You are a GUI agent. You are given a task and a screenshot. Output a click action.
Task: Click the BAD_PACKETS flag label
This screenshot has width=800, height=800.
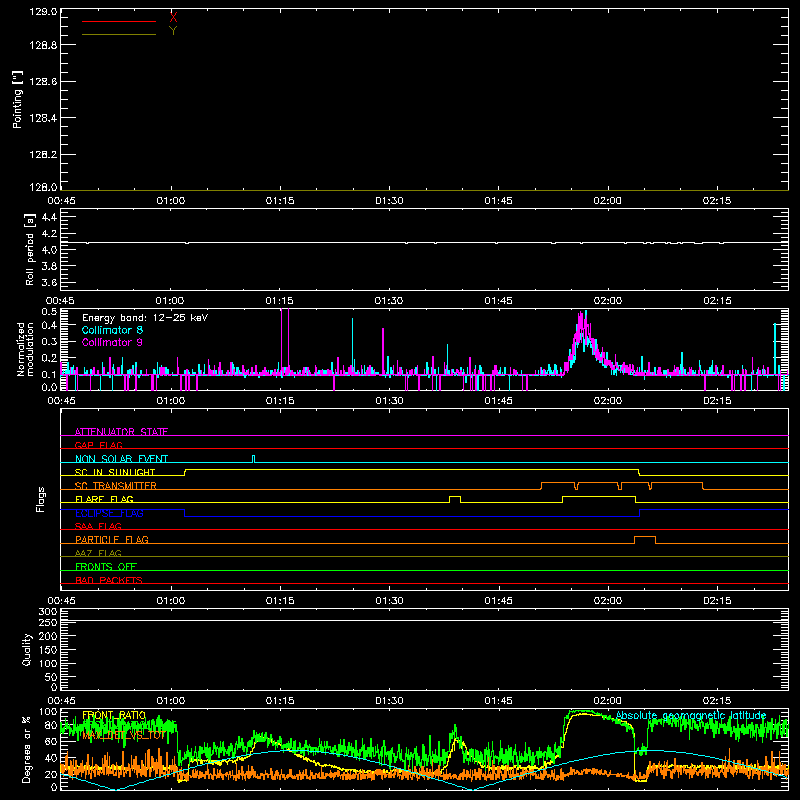(x=109, y=580)
